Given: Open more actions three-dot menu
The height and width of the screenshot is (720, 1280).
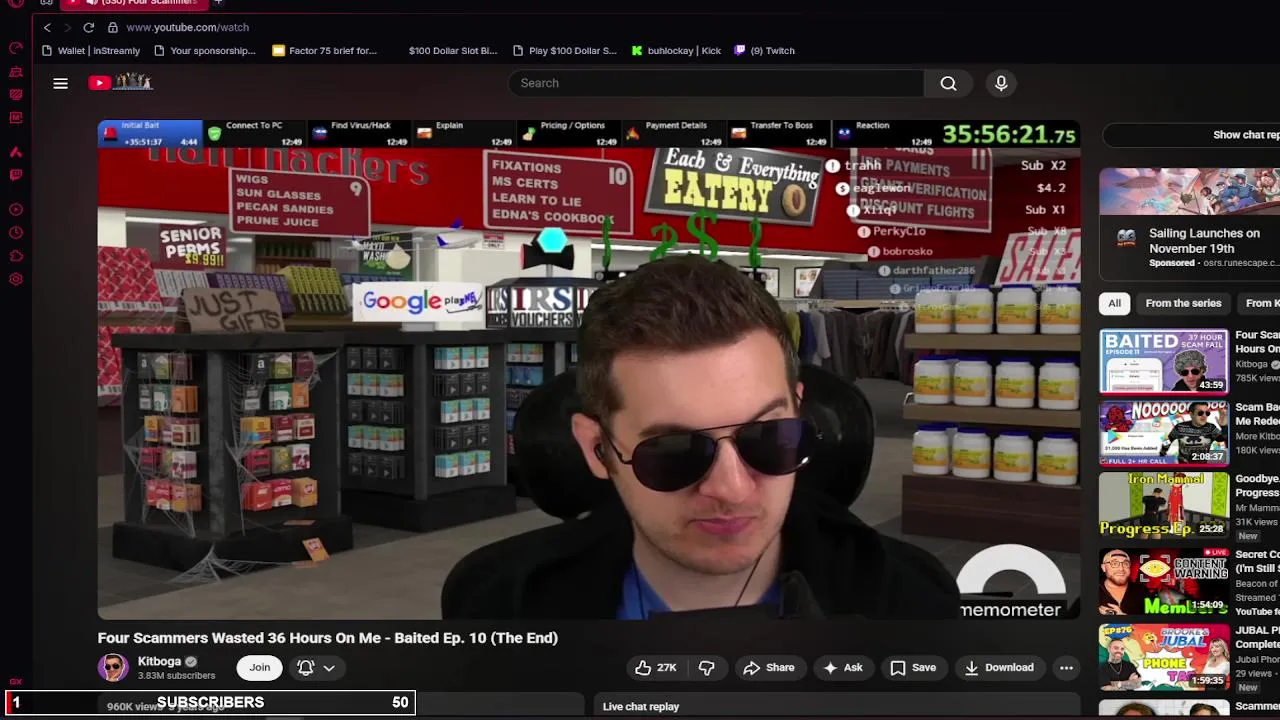Looking at the screenshot, I should click(1066, 667).
